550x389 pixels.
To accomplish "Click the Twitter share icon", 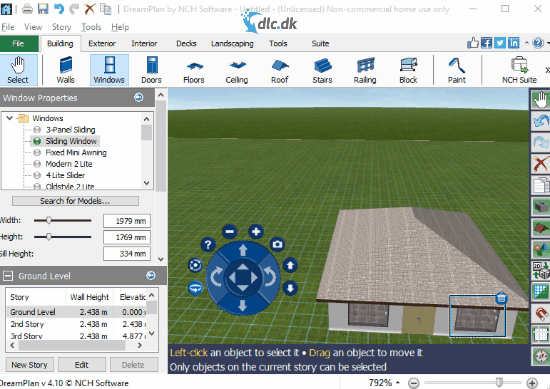I will click(x=500, y=43).
